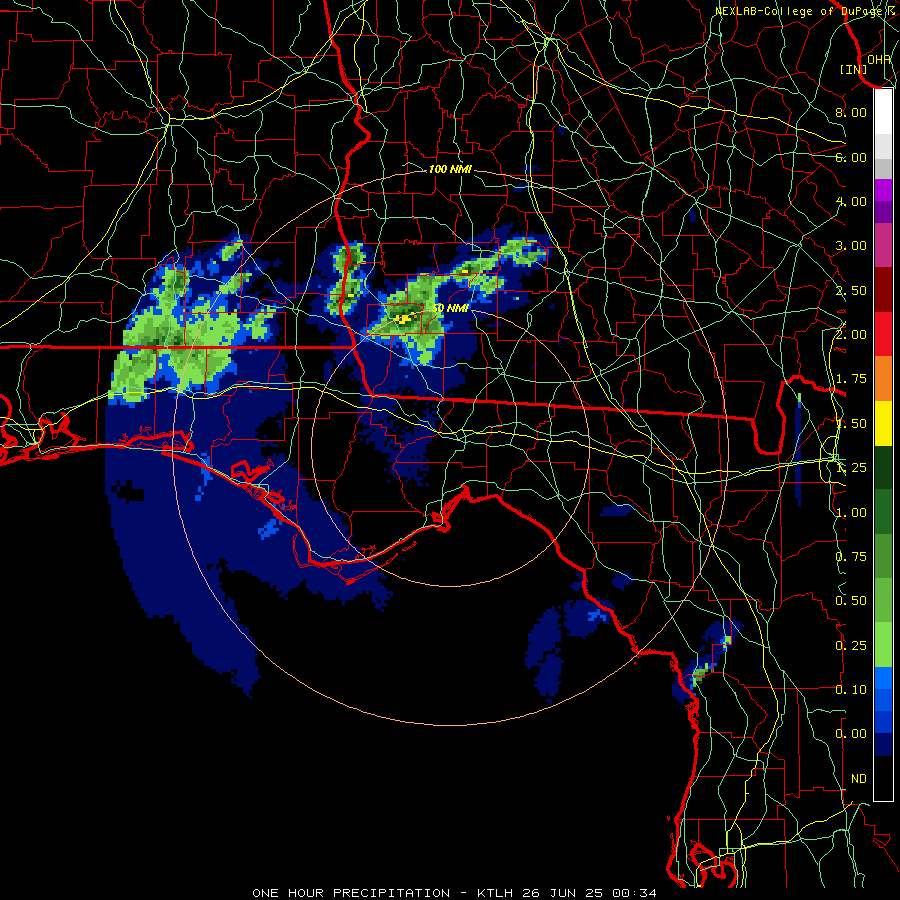
Task: Click the 1.75 legend value
Action: [x=851, y=379]
